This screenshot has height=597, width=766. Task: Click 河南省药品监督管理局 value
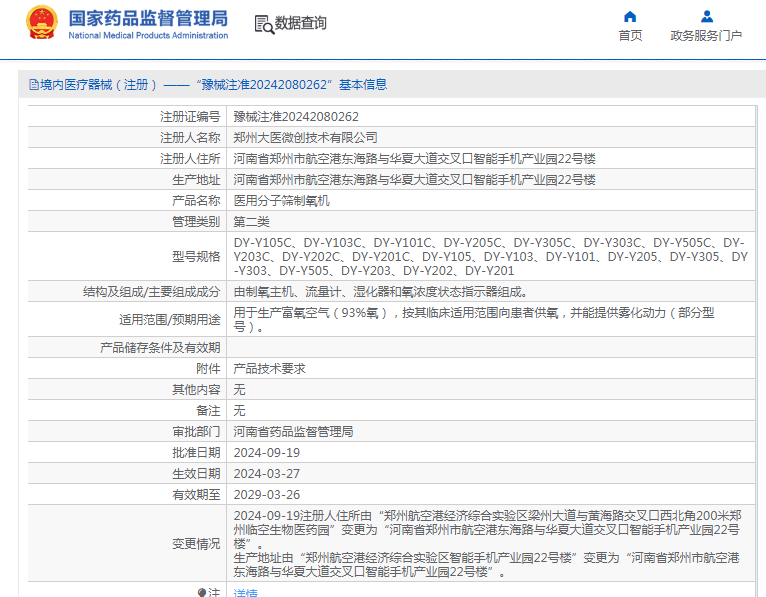point(293,432)
